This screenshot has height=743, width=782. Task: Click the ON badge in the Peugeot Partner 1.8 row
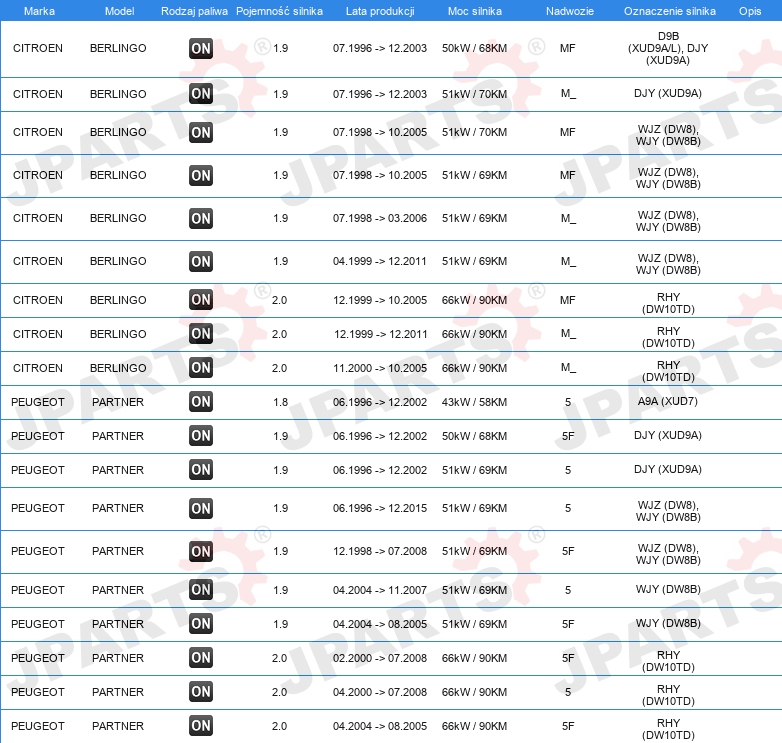[201, 402]
